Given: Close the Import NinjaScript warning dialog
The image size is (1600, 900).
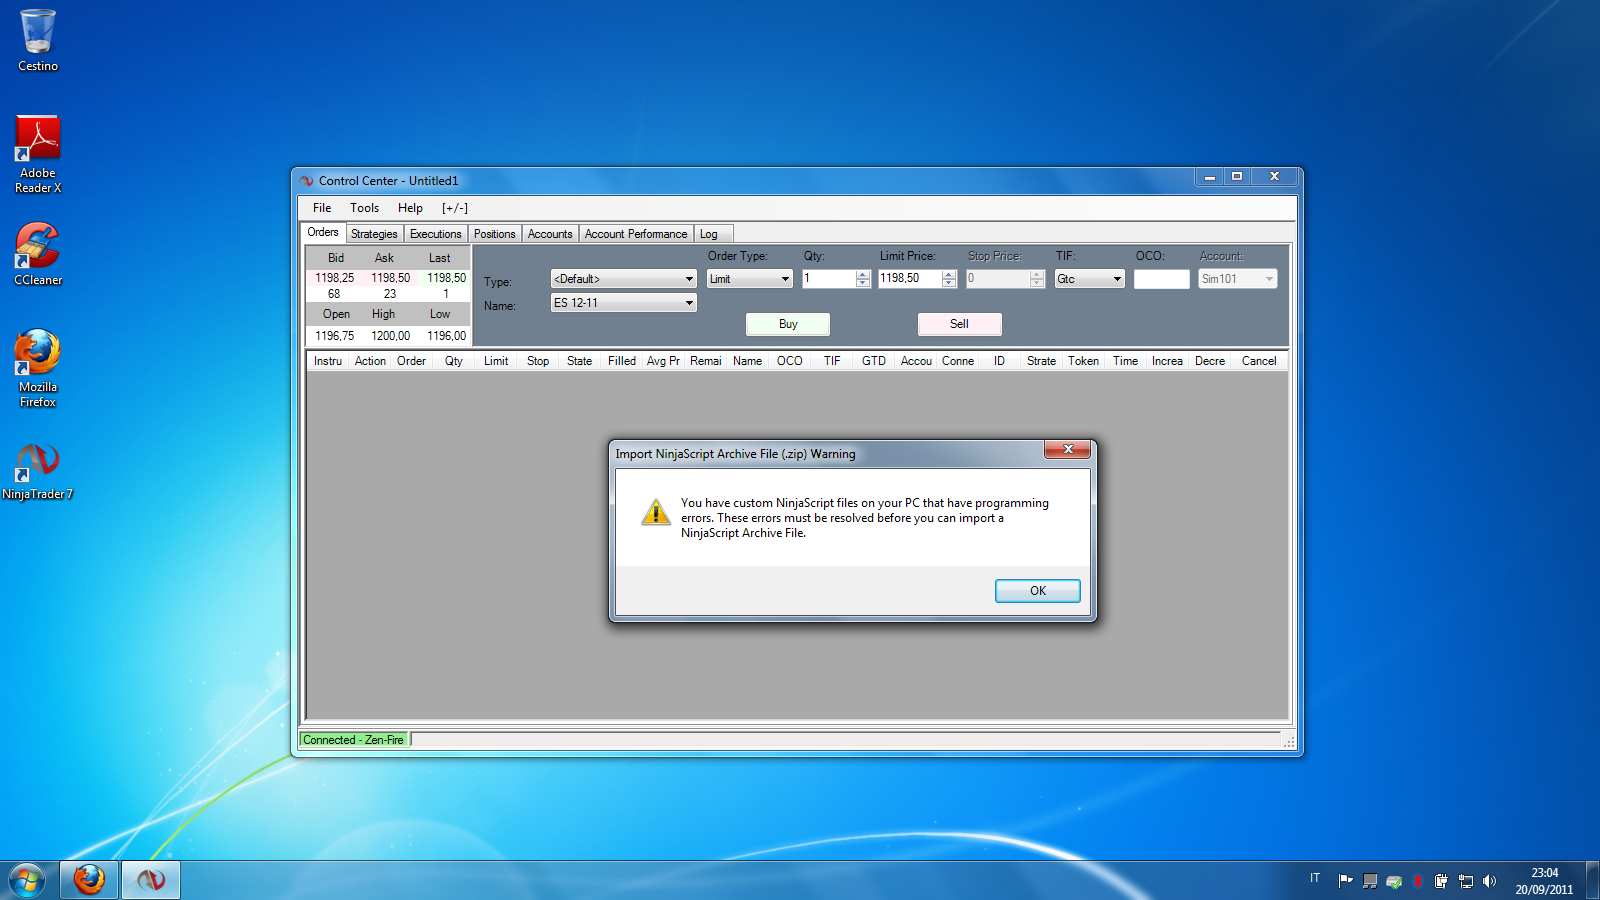Looking at the screenshot, I should coord(1068,449).
